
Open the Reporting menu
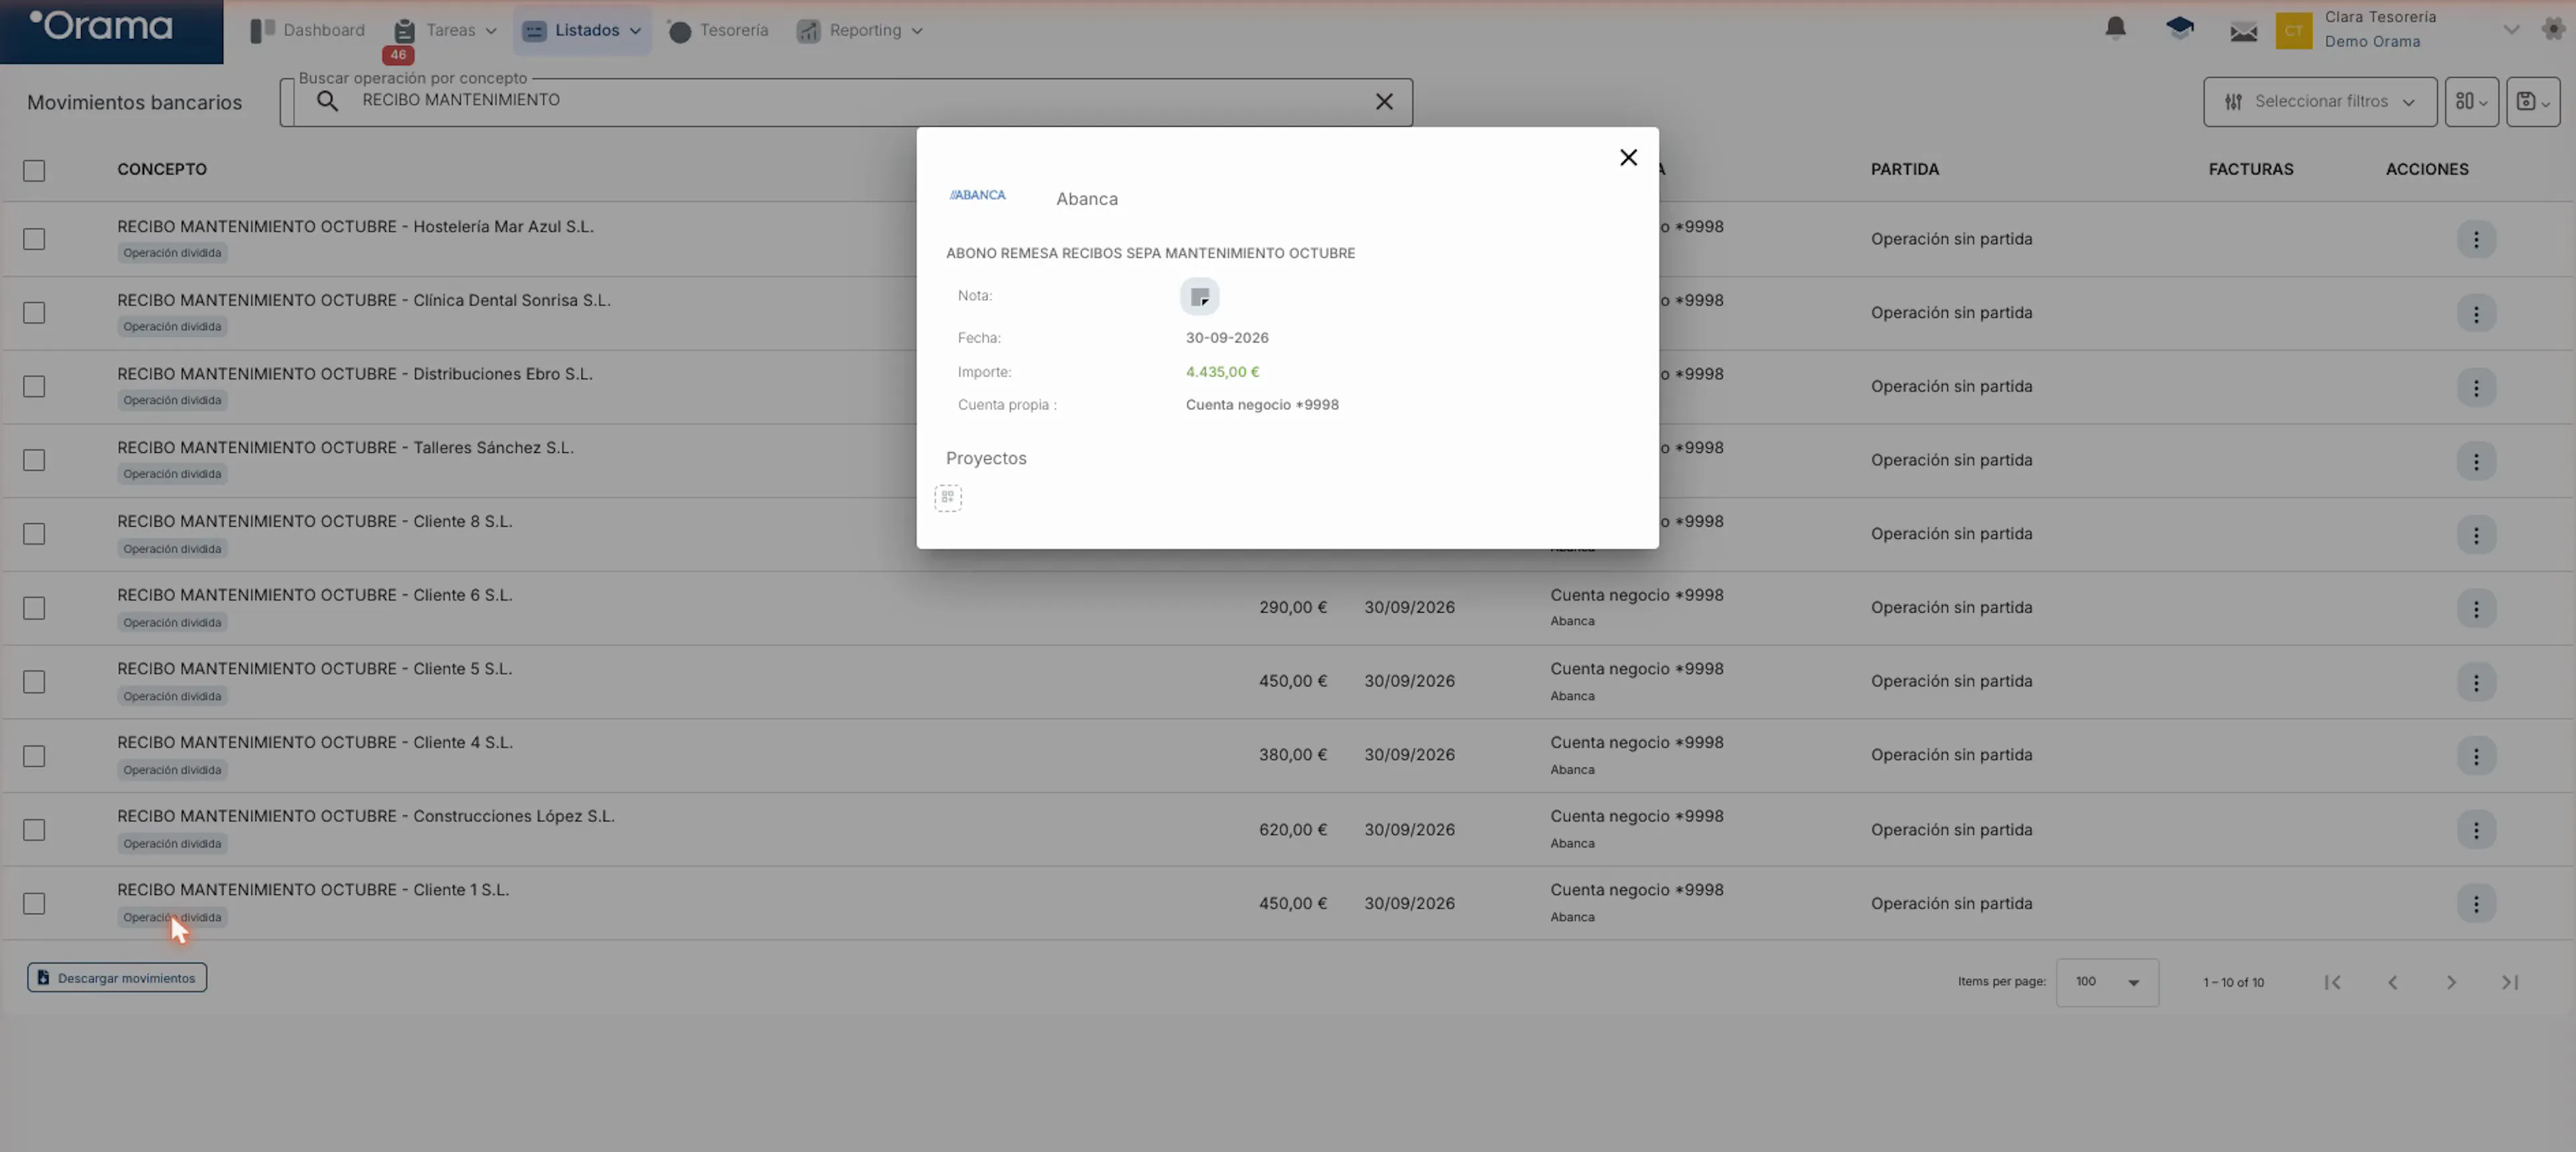click(x=859, y=30)
